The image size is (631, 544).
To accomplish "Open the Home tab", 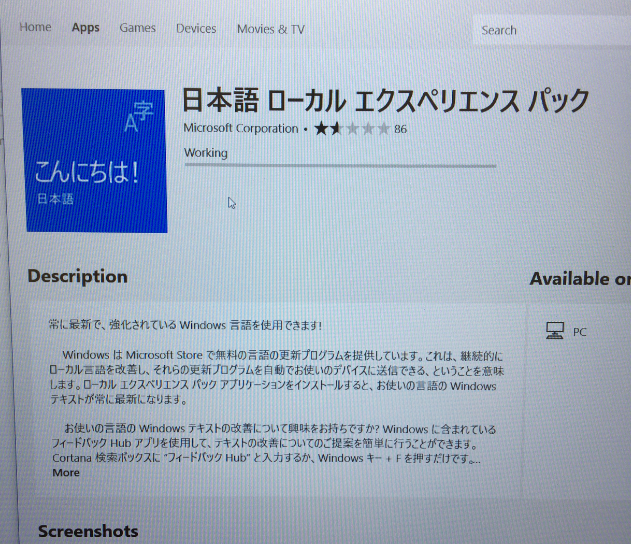I will (x=35, y=27).
